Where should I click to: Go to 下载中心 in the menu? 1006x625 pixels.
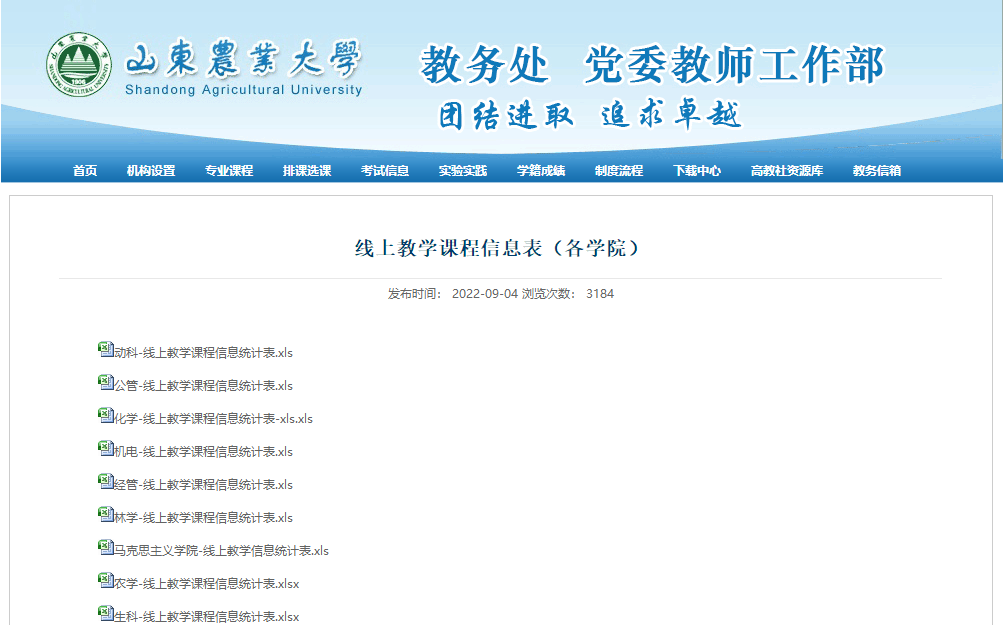[x=697, y=171]
